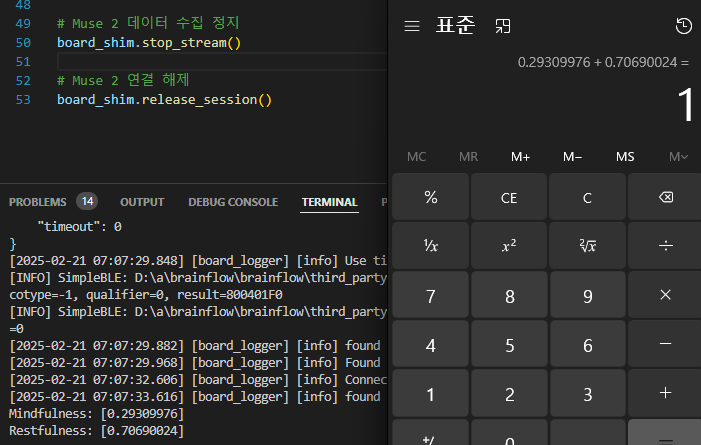Click calculator digit 6
The height and width of the screenshot is (445, 701).
587,345
